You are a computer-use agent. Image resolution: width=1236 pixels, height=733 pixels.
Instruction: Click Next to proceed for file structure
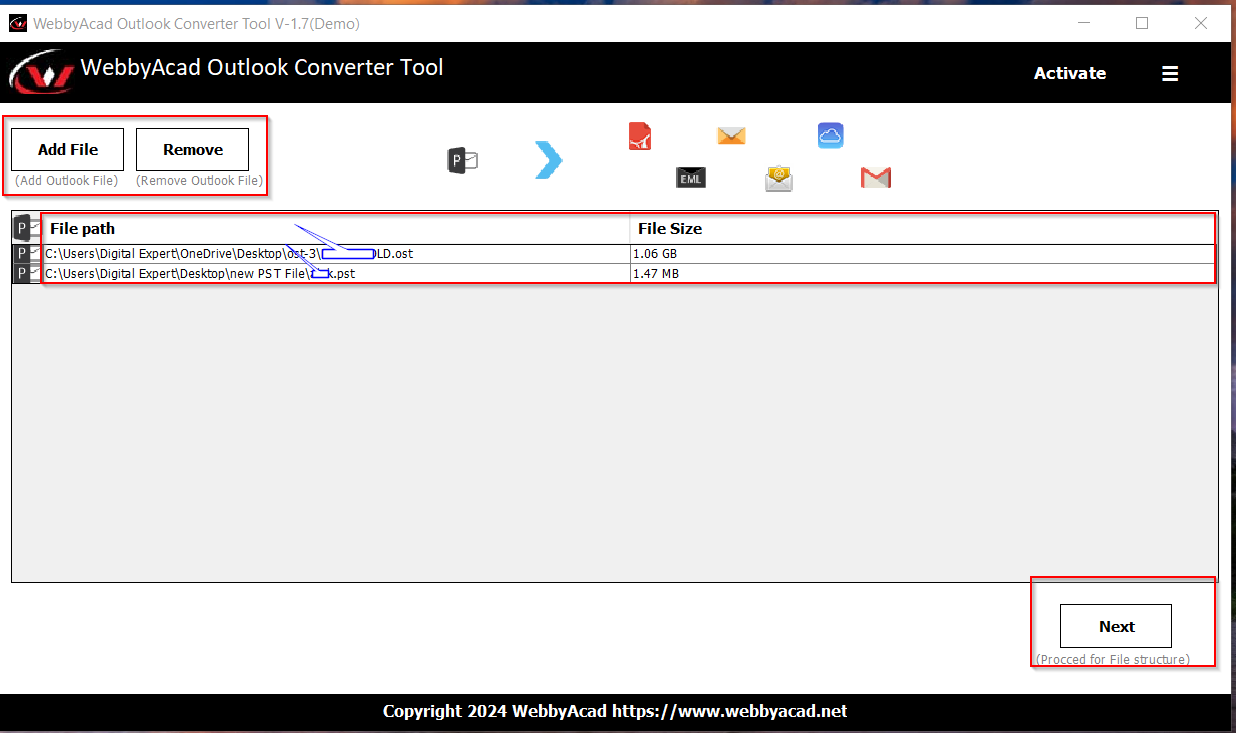coord(1115,625)
